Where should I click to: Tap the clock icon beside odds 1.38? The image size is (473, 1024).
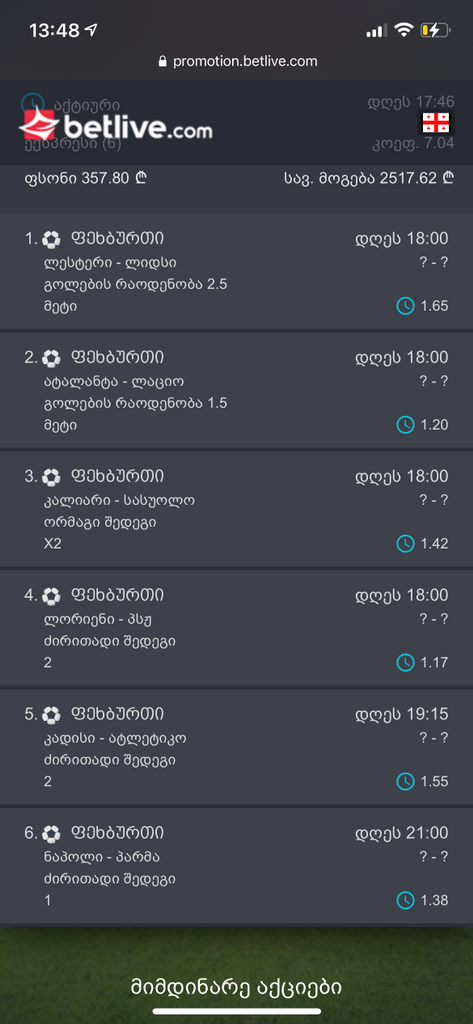[x=406, y=900]
